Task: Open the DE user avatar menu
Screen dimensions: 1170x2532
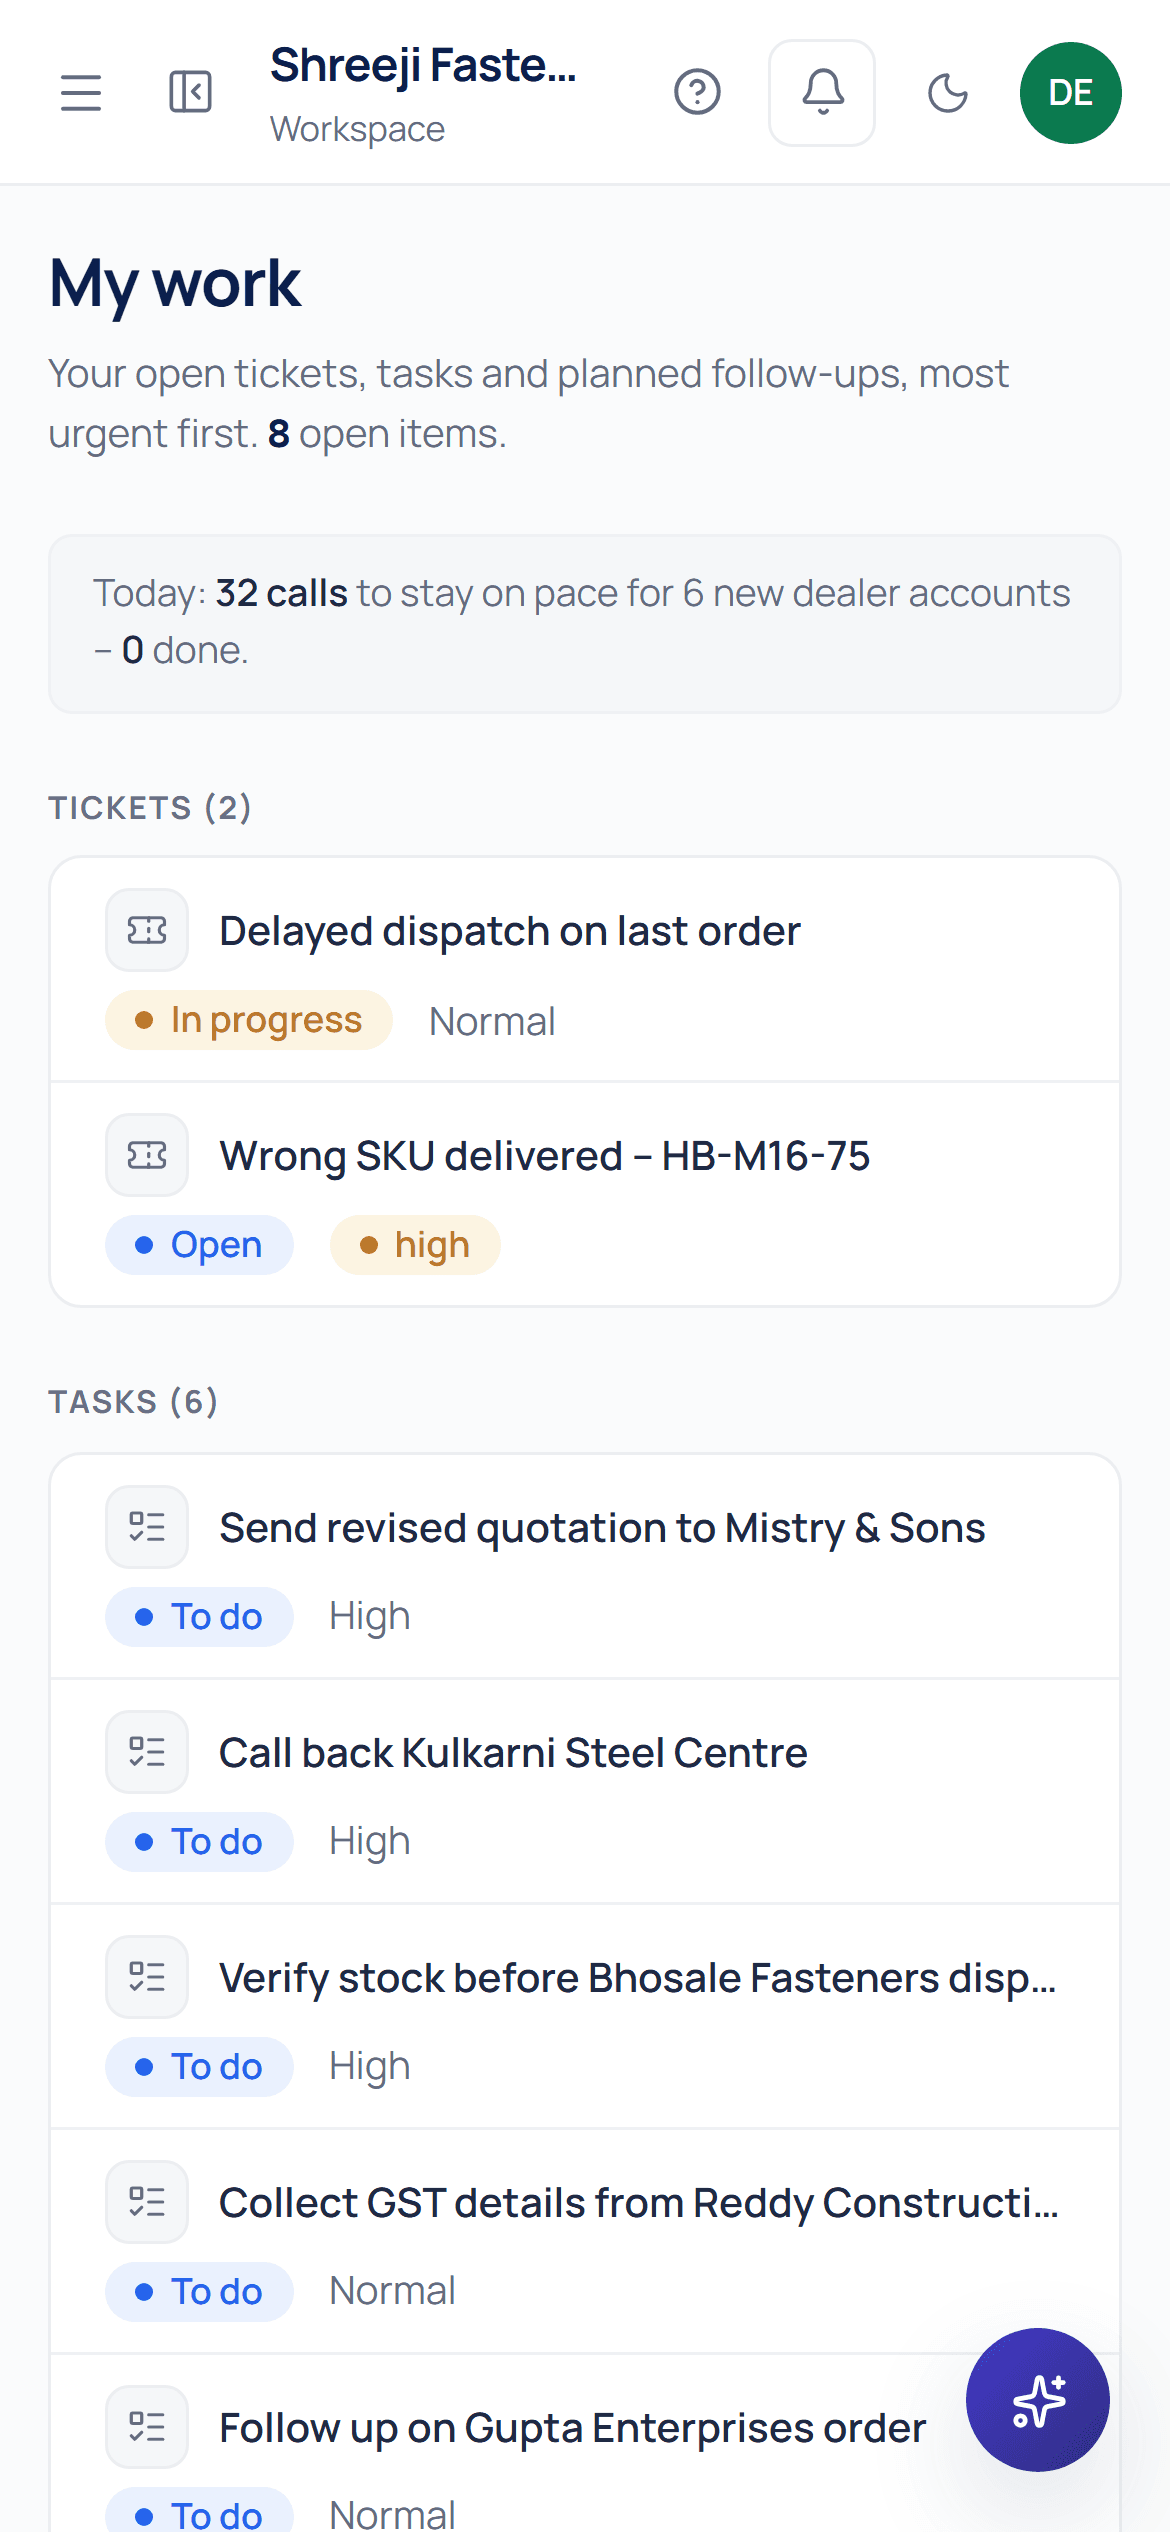Action: pos(1070,93)
